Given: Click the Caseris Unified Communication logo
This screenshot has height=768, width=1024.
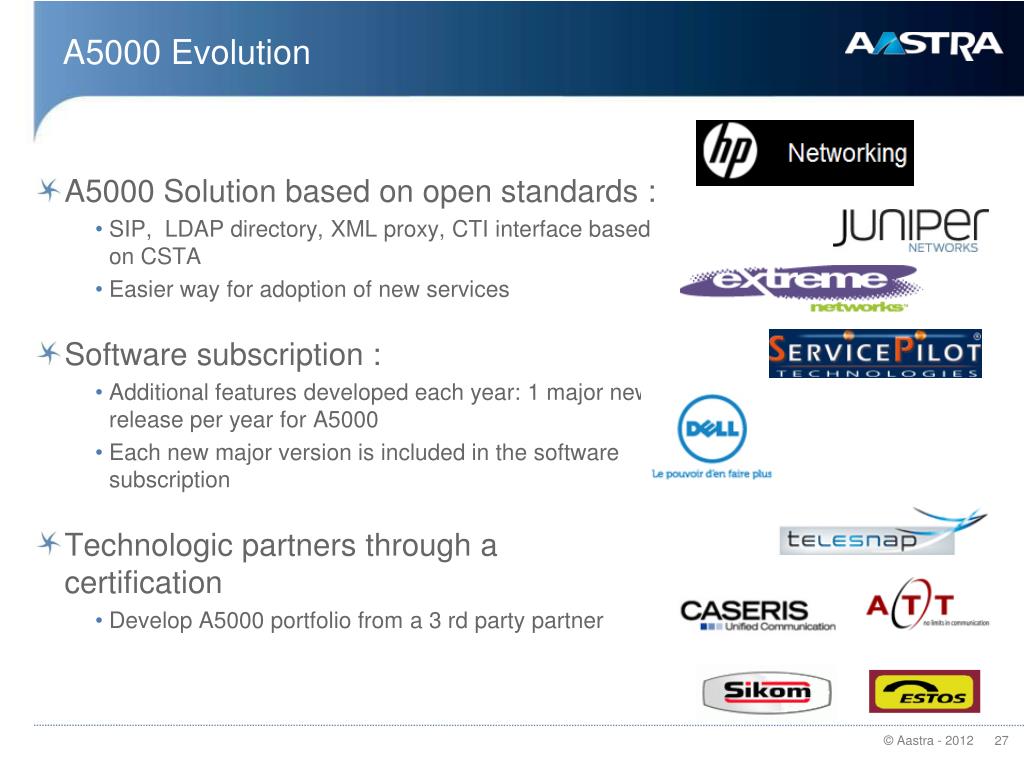Looking at the screenshot, I should click(758, 615).
